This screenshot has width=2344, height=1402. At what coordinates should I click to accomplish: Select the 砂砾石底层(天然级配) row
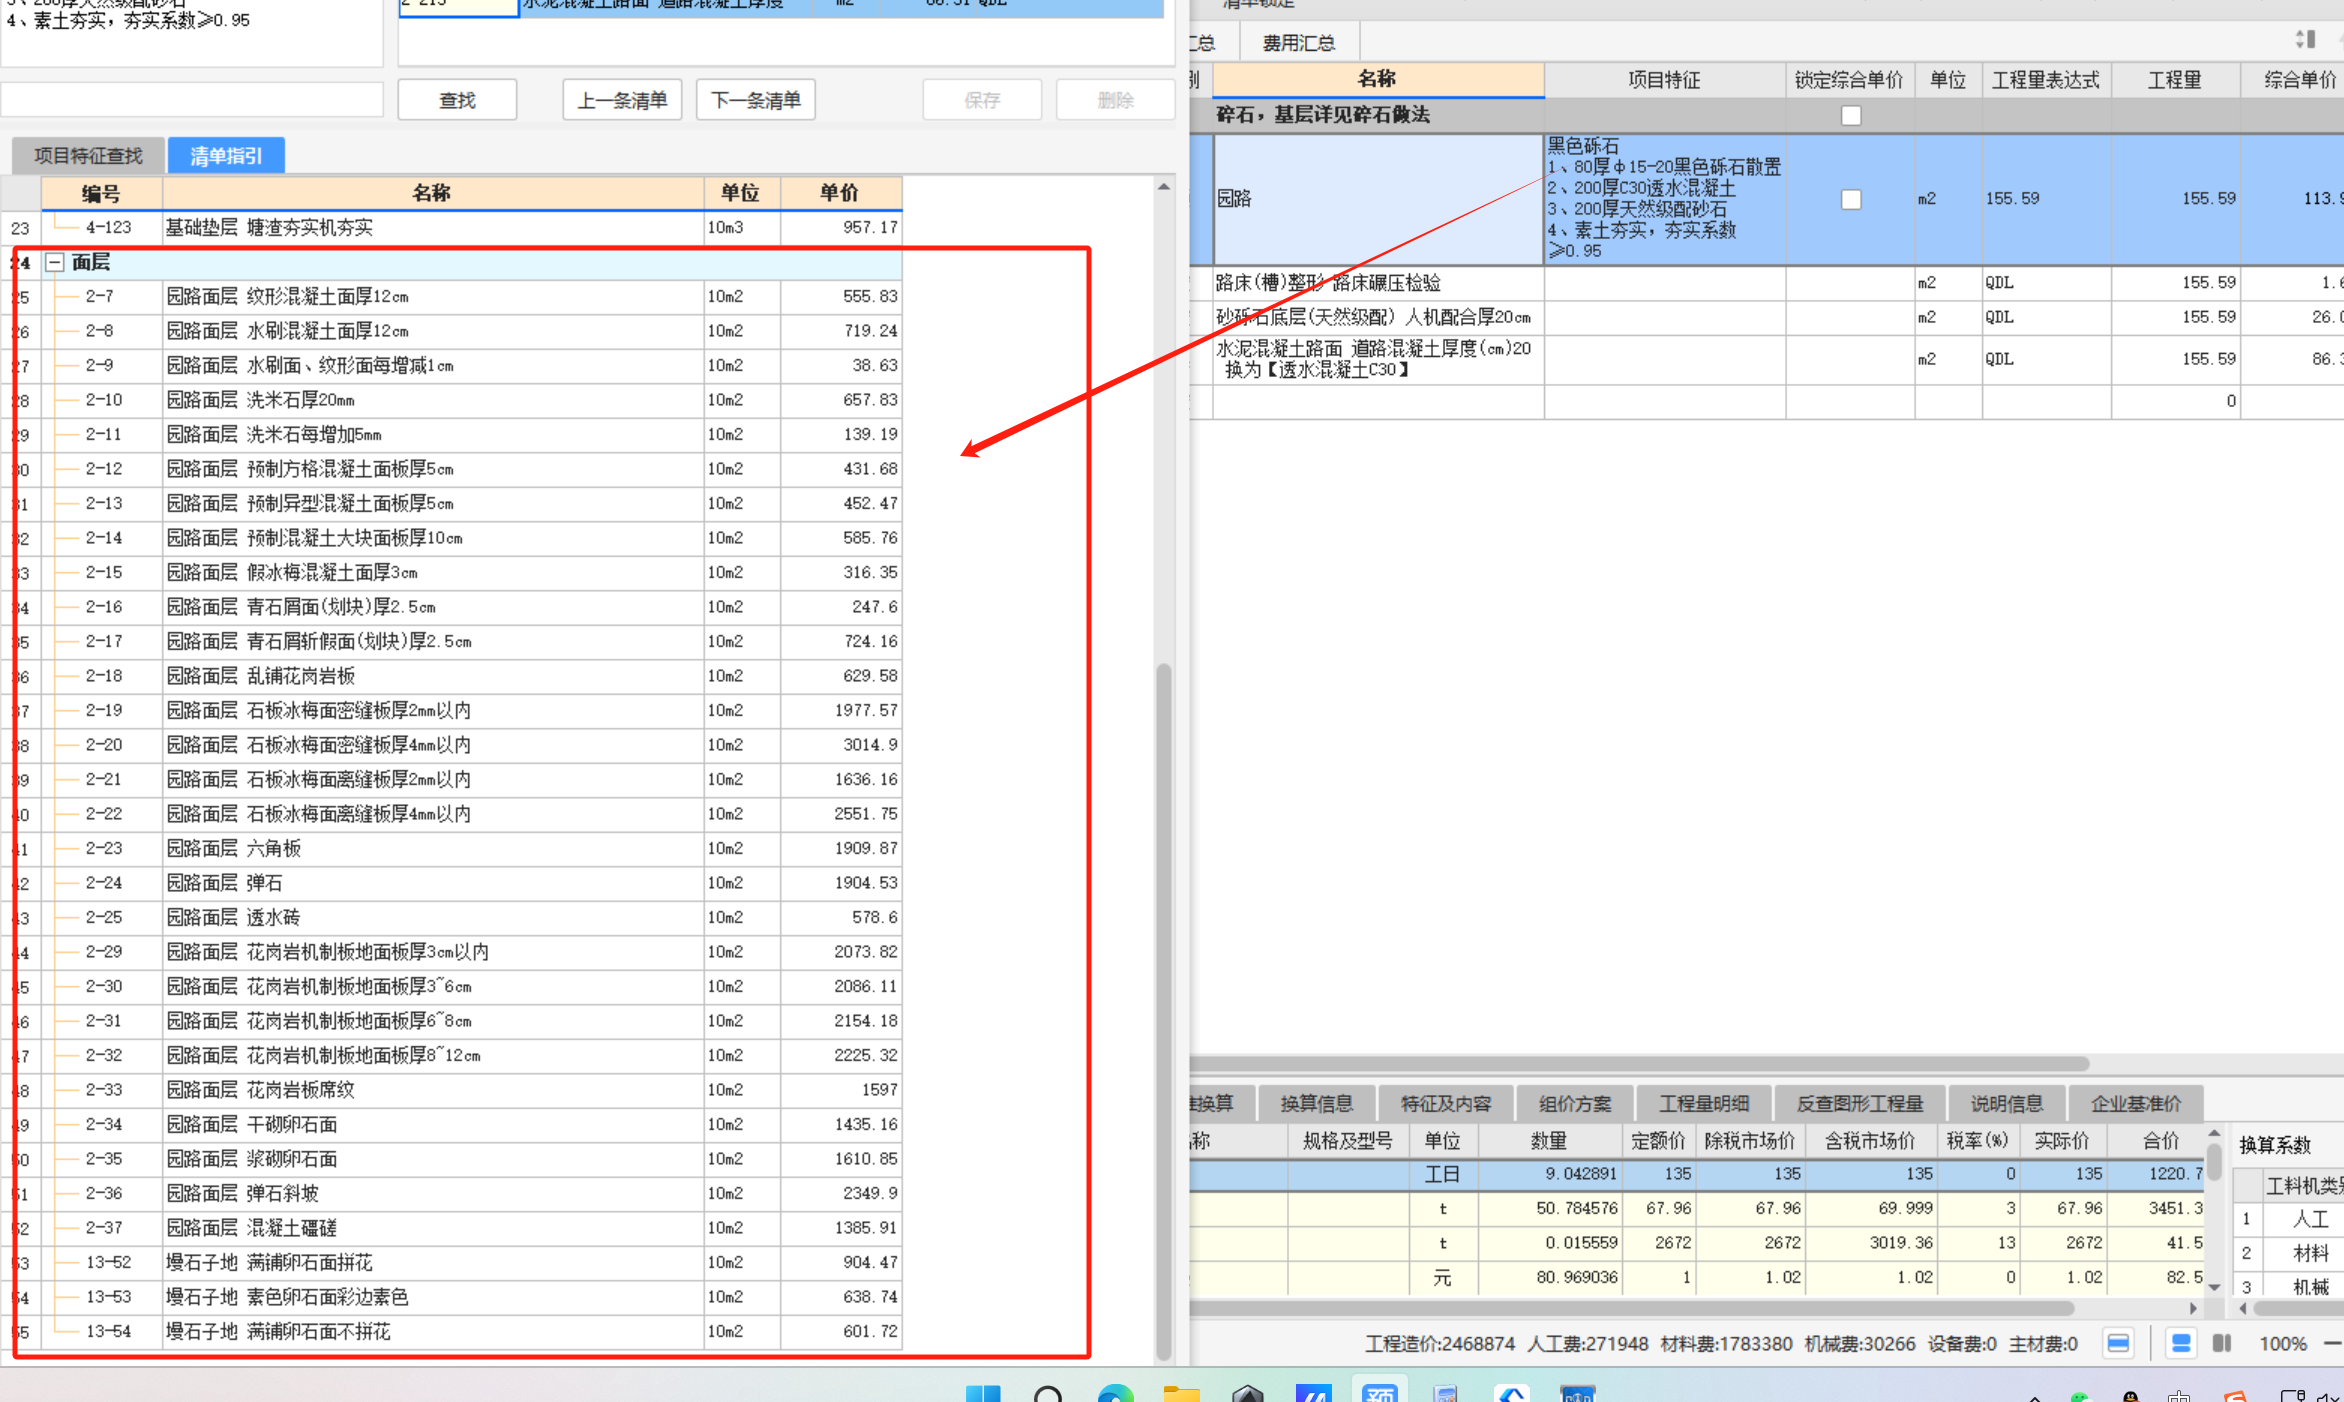[x=1766, y=318]
